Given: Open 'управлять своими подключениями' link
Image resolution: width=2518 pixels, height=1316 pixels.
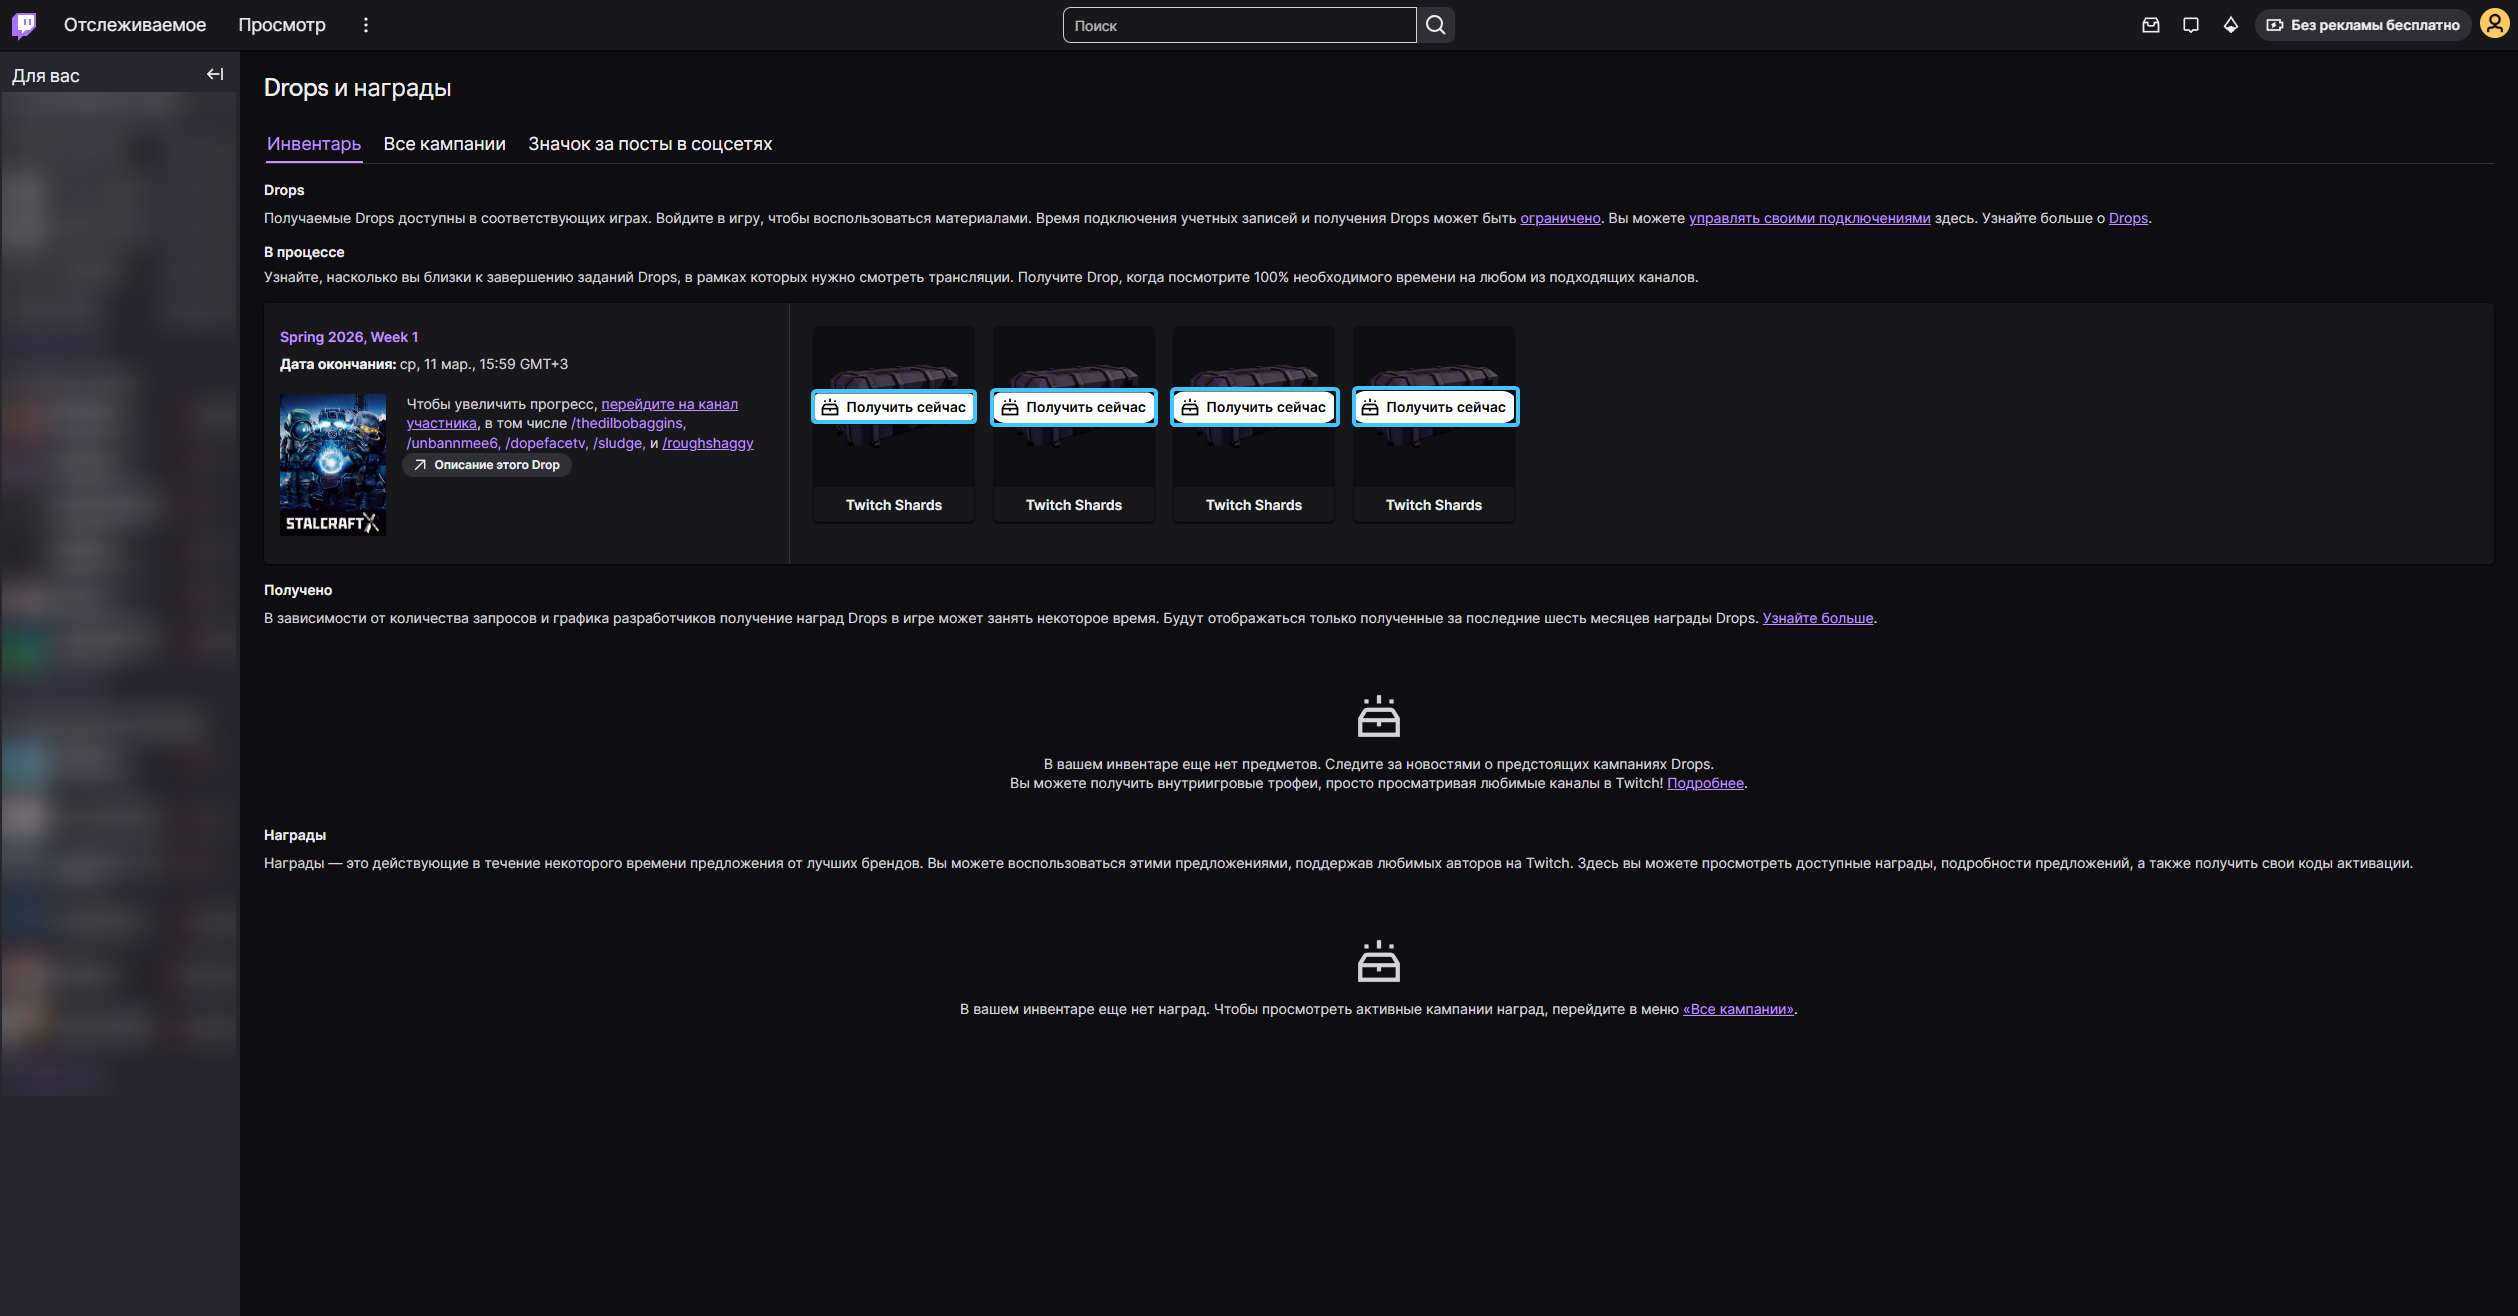Looking at the screenshot, I should [x=1809, y=218].
